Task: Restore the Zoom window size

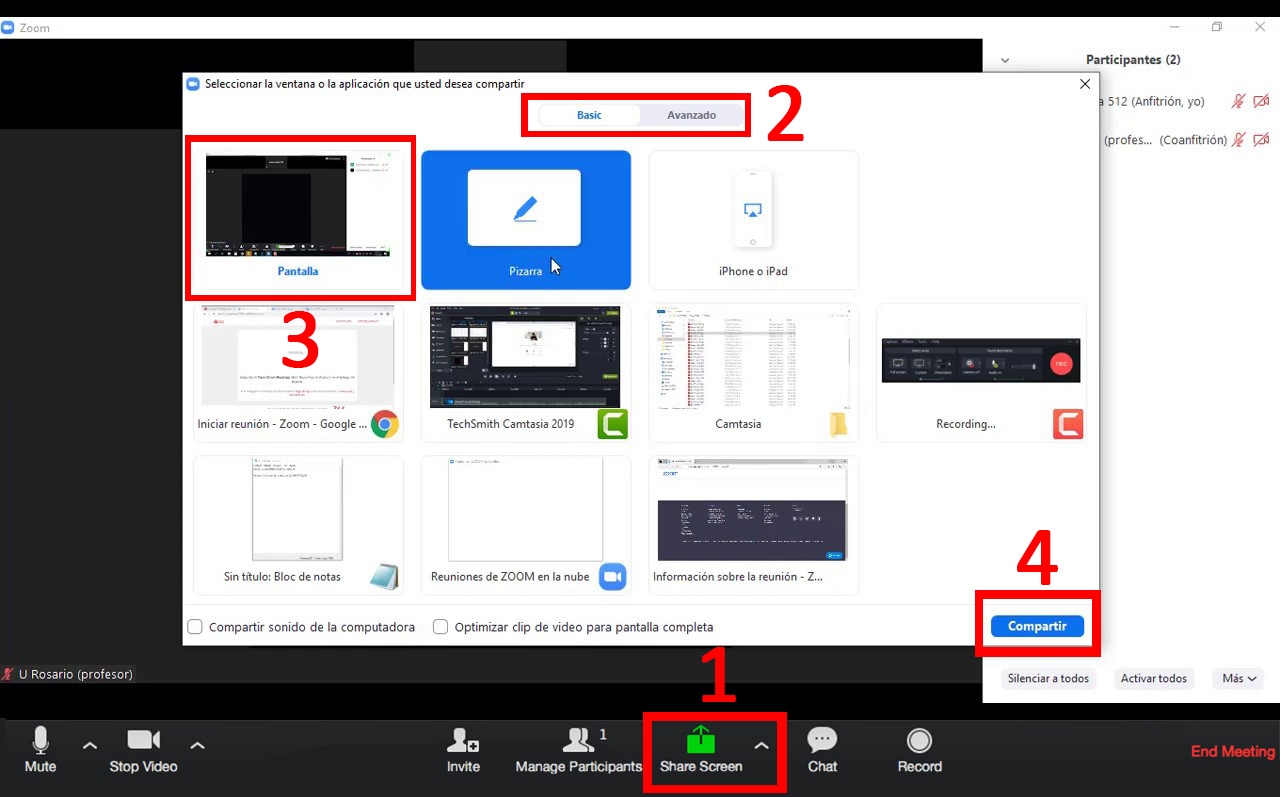Action: pos(1217,27)
